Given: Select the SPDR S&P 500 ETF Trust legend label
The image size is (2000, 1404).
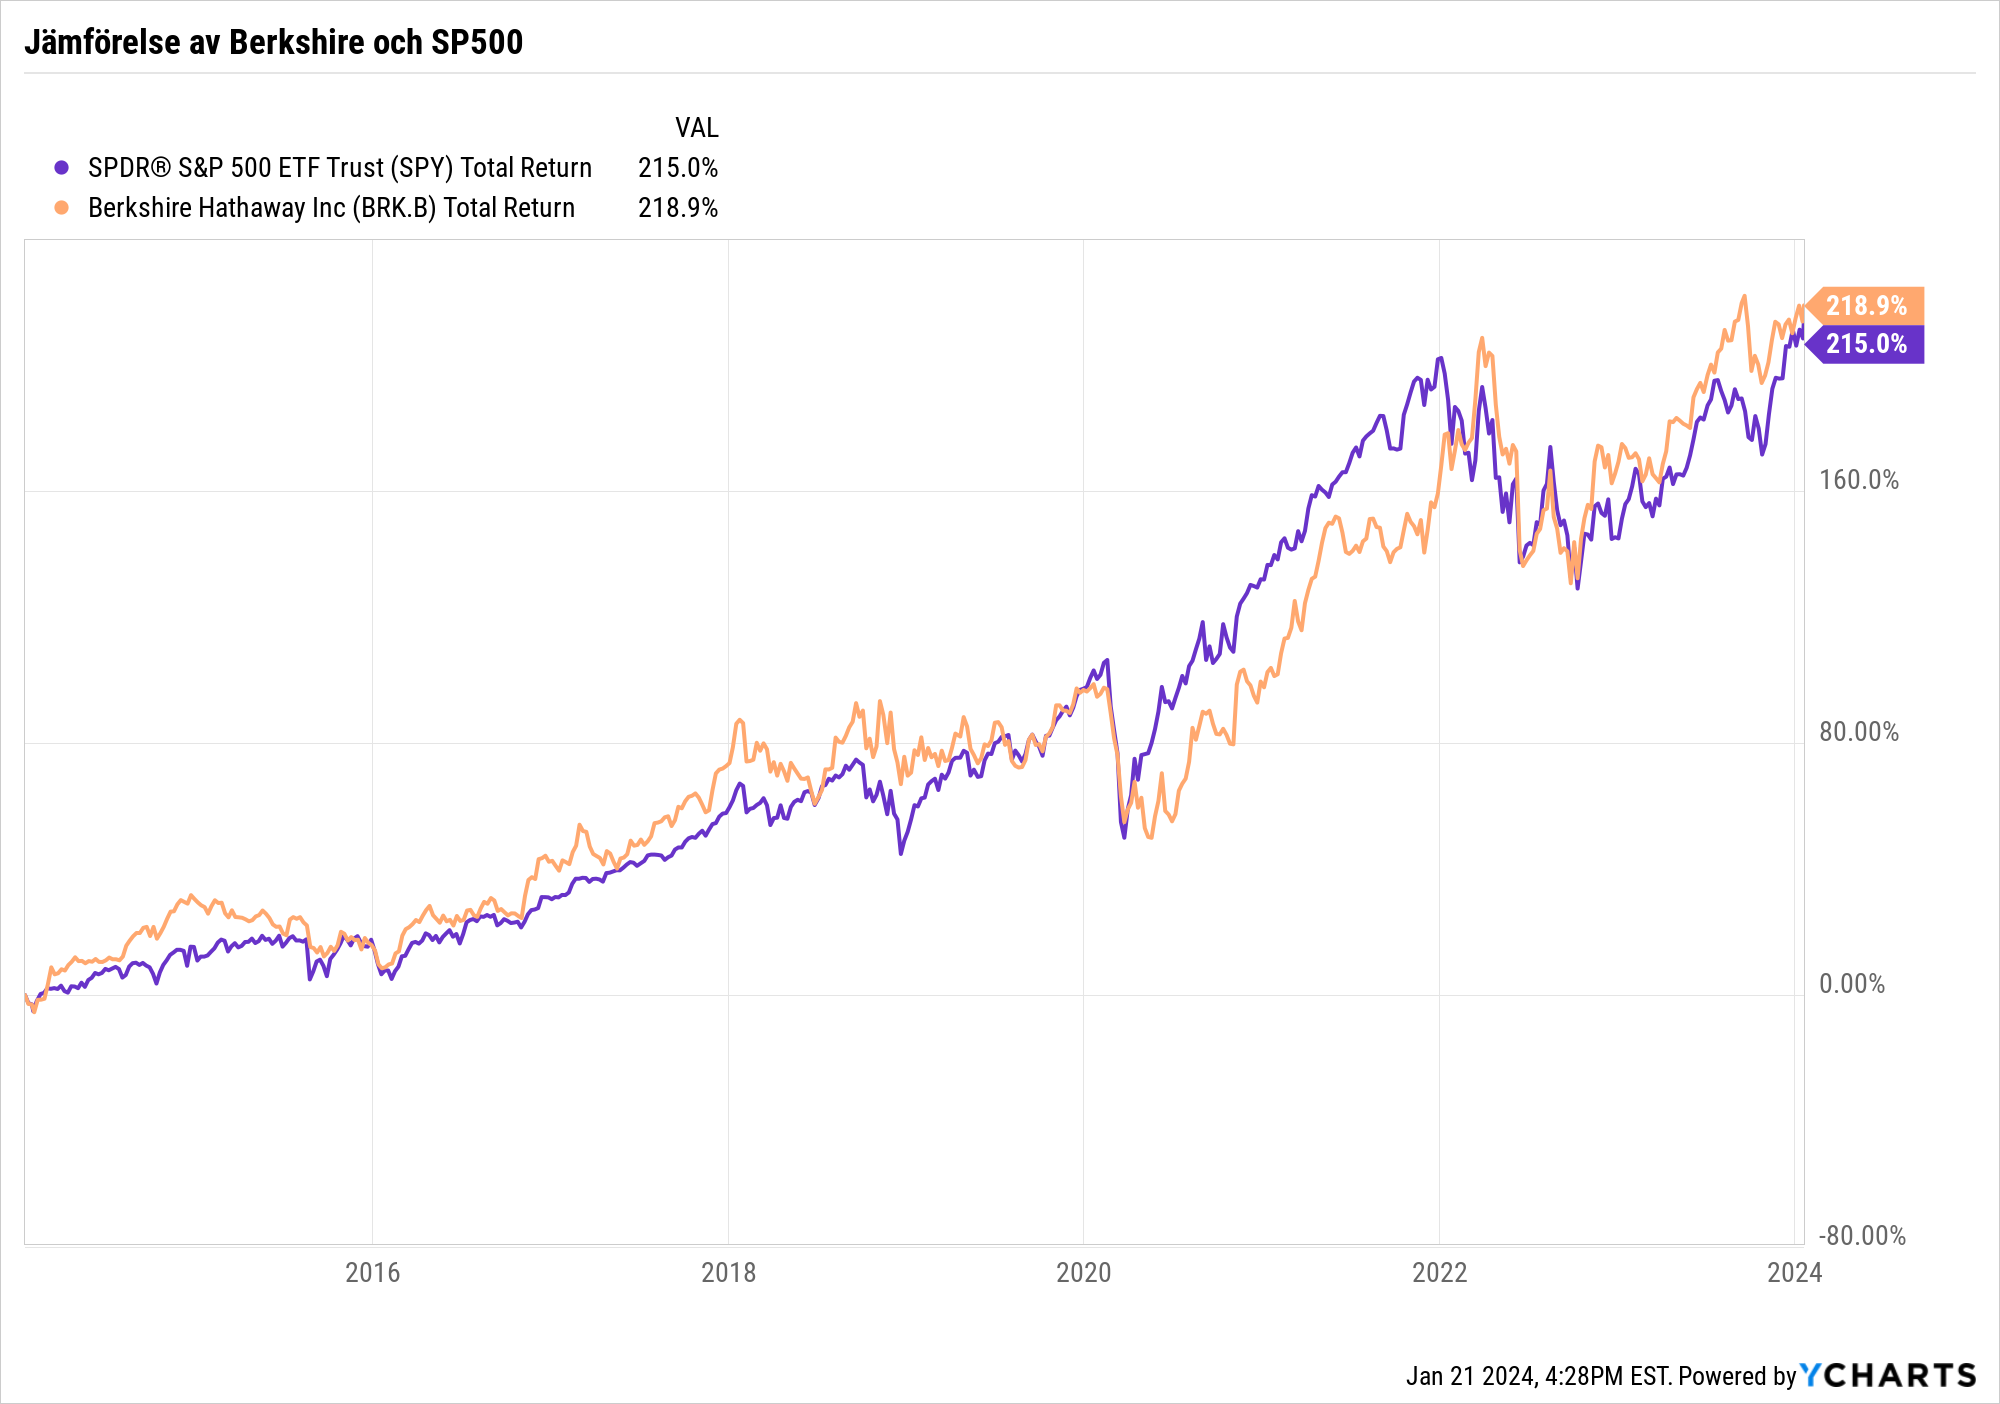Looking at the screenshot, I should pos(340,168).
